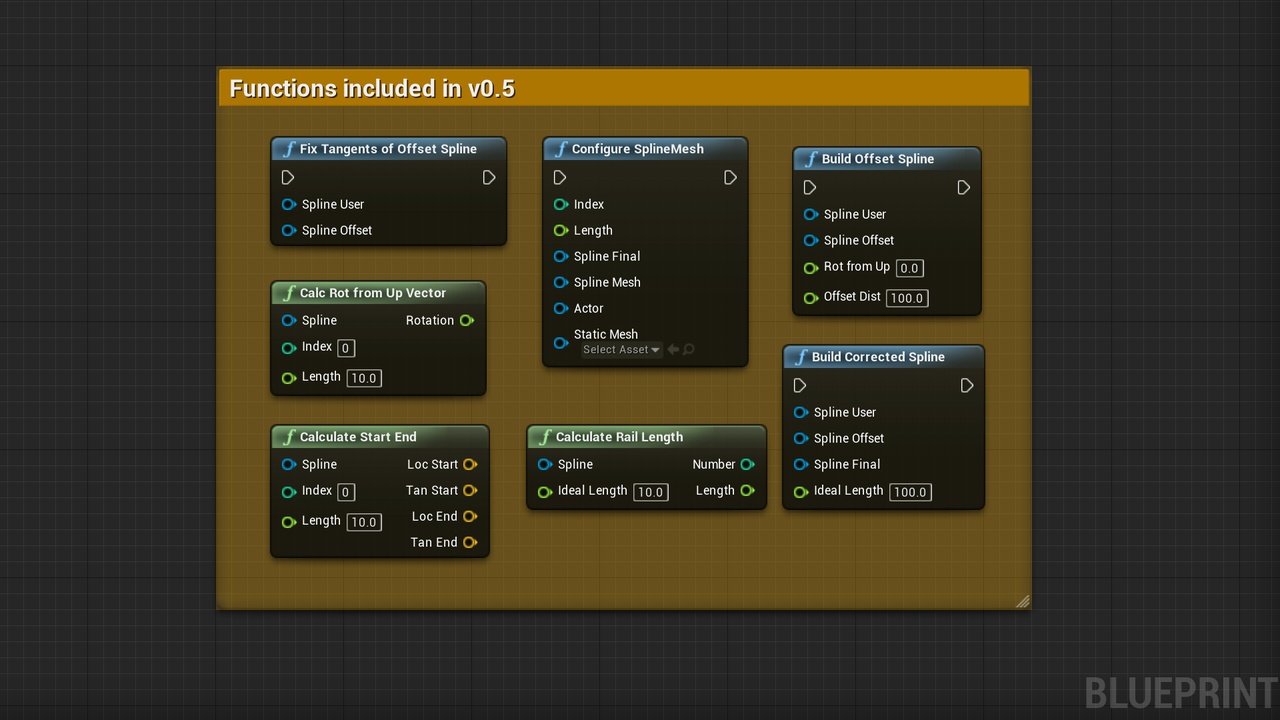The width and height of the screenshot is (1280, 720).
Task: Click Length value field on Calculate Start End
Action: (x=364, y=522)
